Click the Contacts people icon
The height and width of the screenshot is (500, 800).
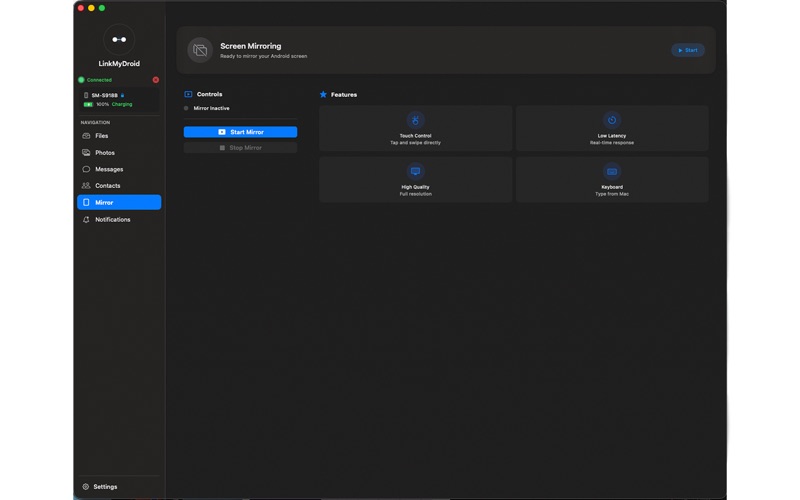click(86, 186)
